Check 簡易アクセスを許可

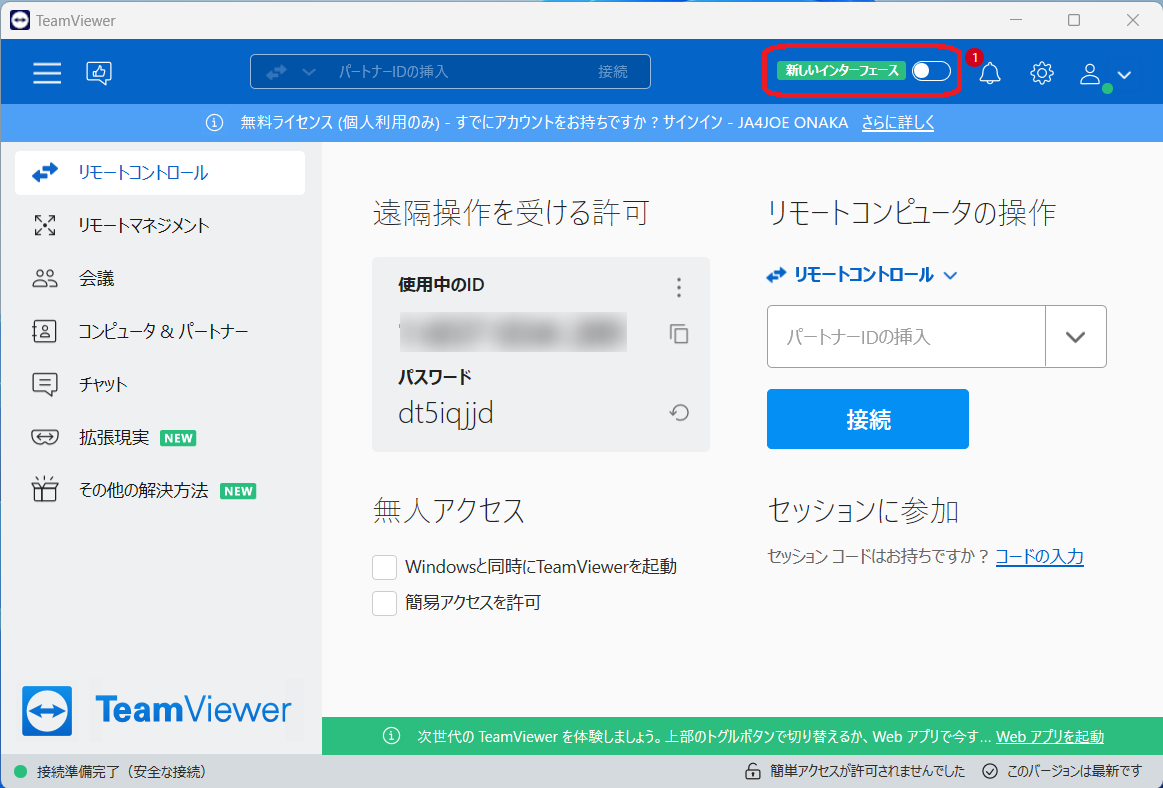click(x=384, y=602)
